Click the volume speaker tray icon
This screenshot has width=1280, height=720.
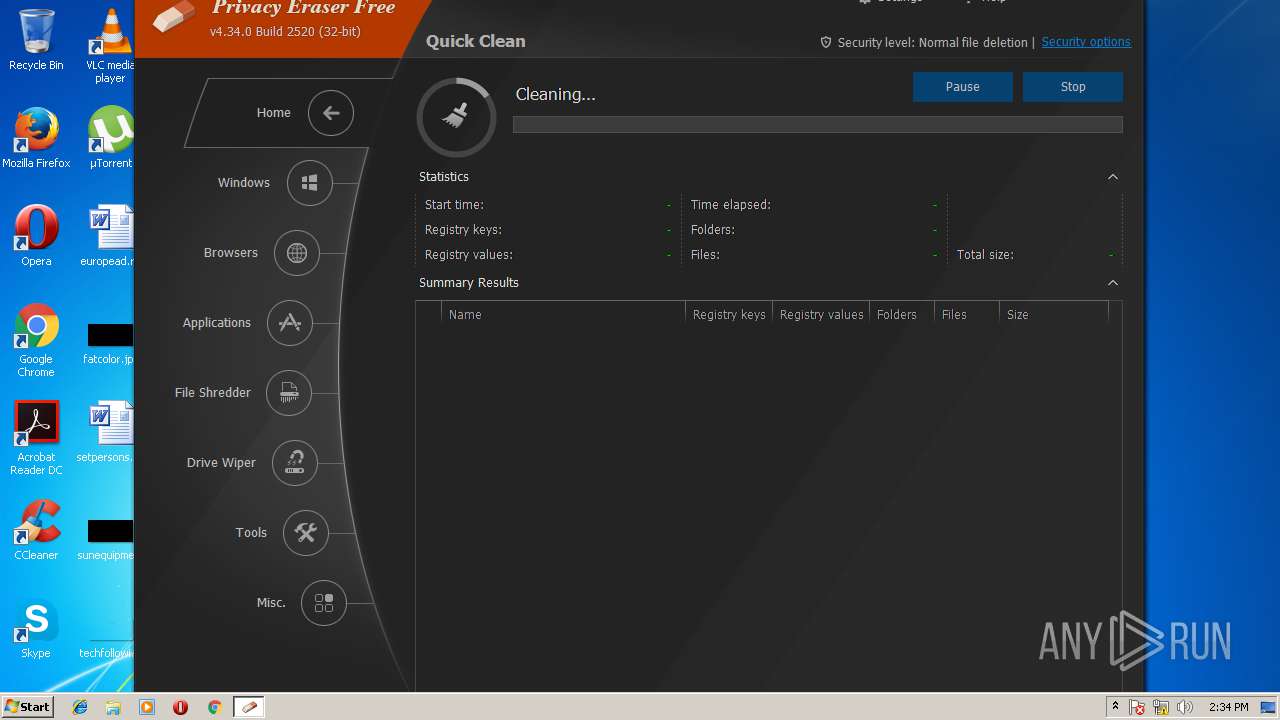1185,707
